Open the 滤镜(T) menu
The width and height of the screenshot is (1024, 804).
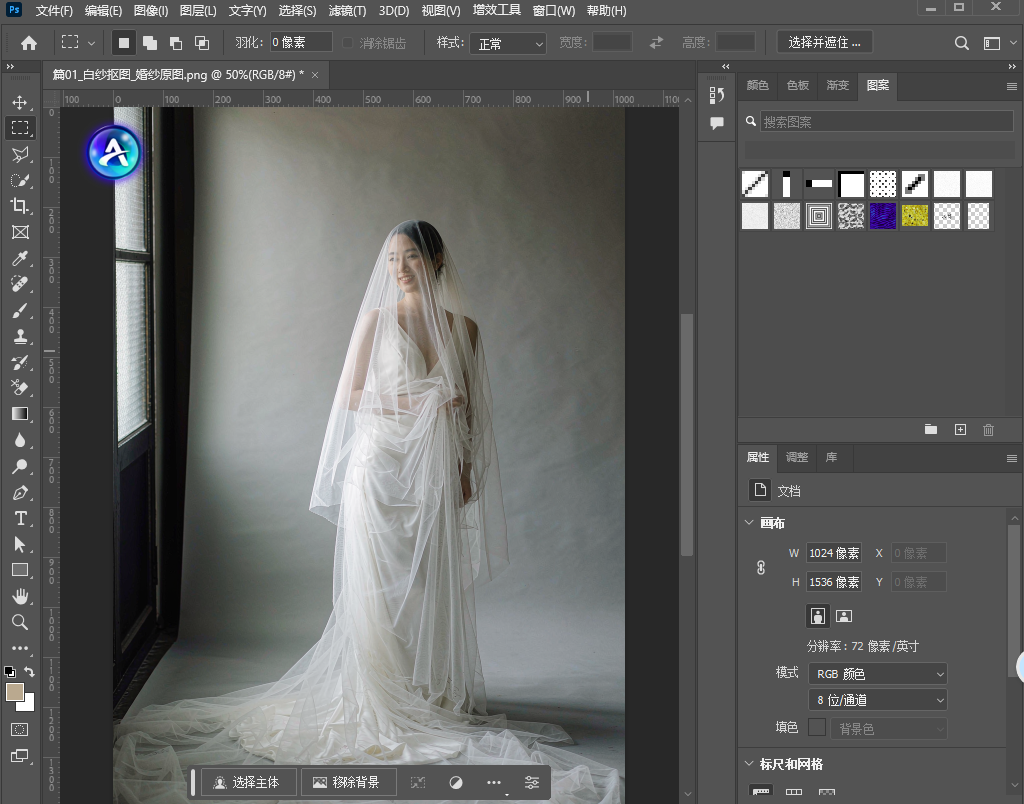(347, 10)
